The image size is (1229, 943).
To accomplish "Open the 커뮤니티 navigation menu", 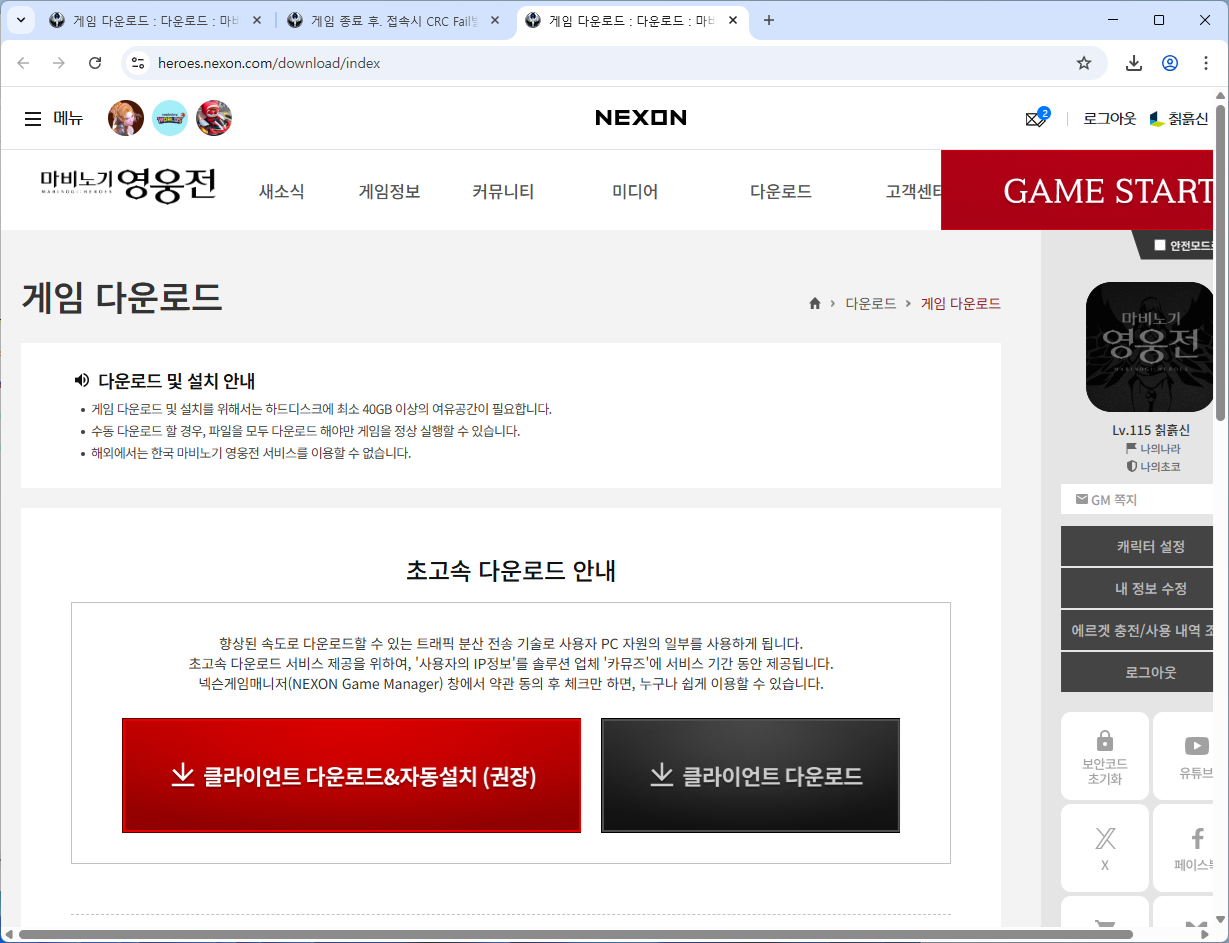I will point(503,192).
